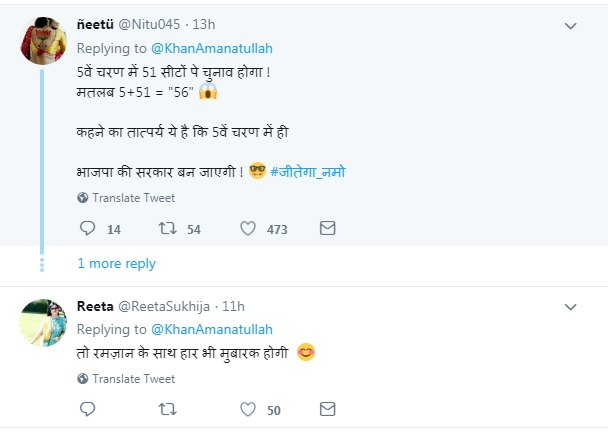This screenshot has height=434, width=608.
Task: Like Reeta's tweet with 50 likes
Action: (x=248, y=409)
